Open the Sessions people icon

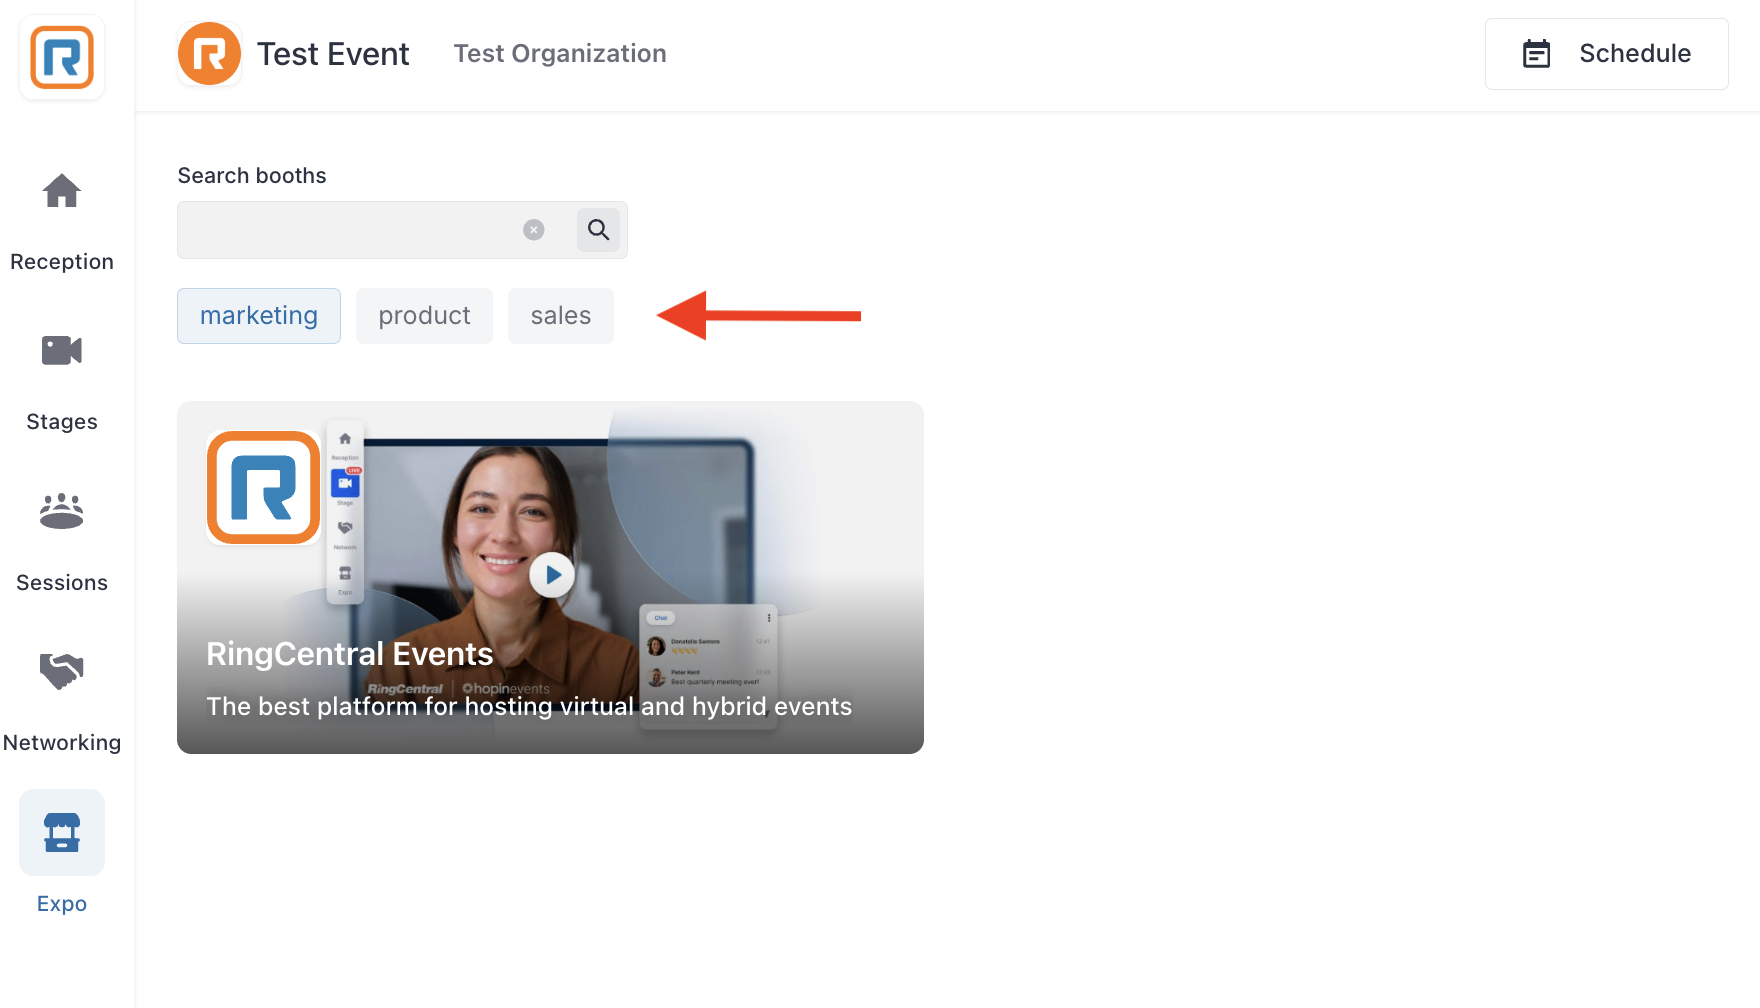pos(62,511)
